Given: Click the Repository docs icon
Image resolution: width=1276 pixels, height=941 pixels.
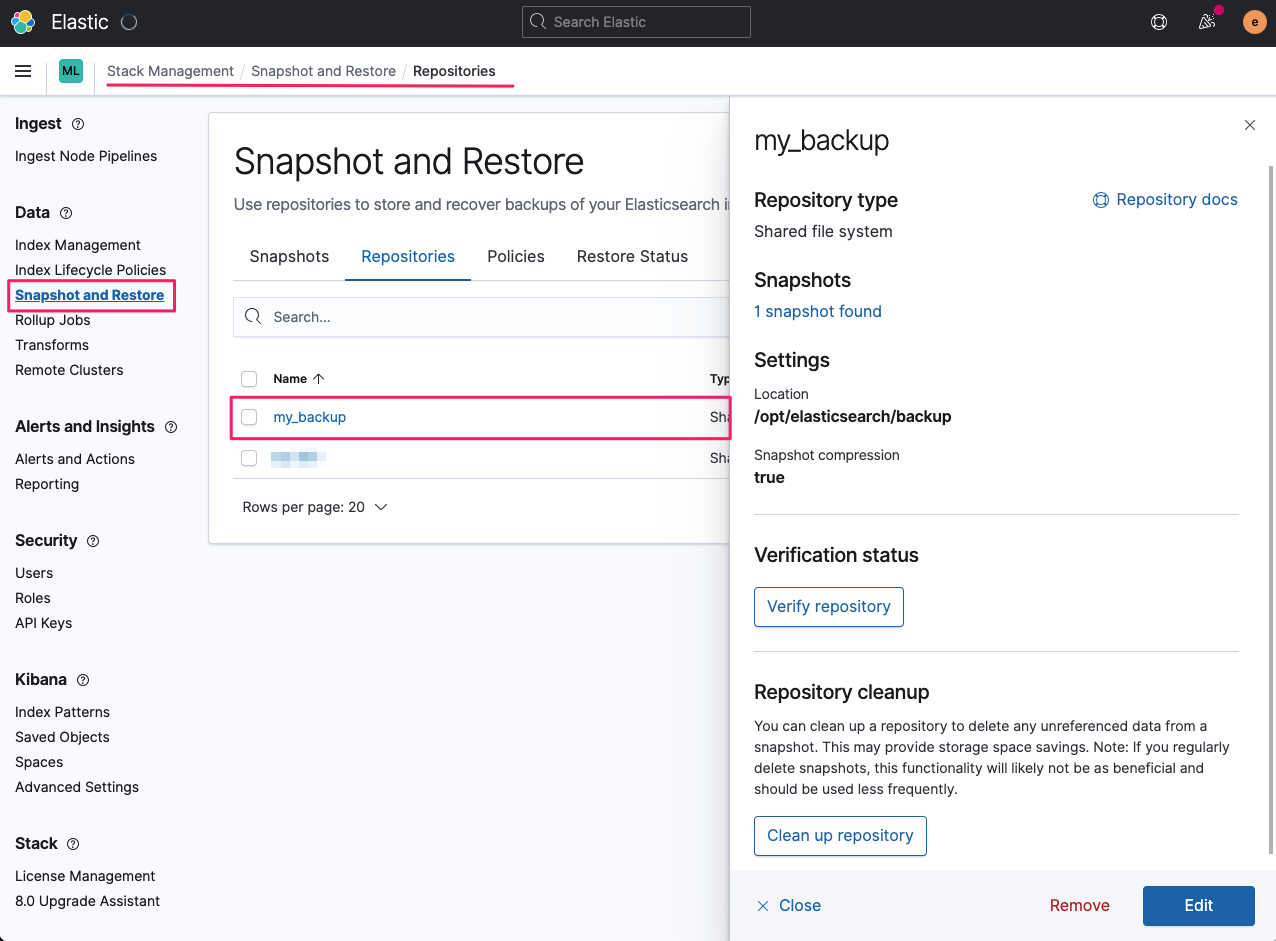Looking at the screenshot, I should point(1101,200).
